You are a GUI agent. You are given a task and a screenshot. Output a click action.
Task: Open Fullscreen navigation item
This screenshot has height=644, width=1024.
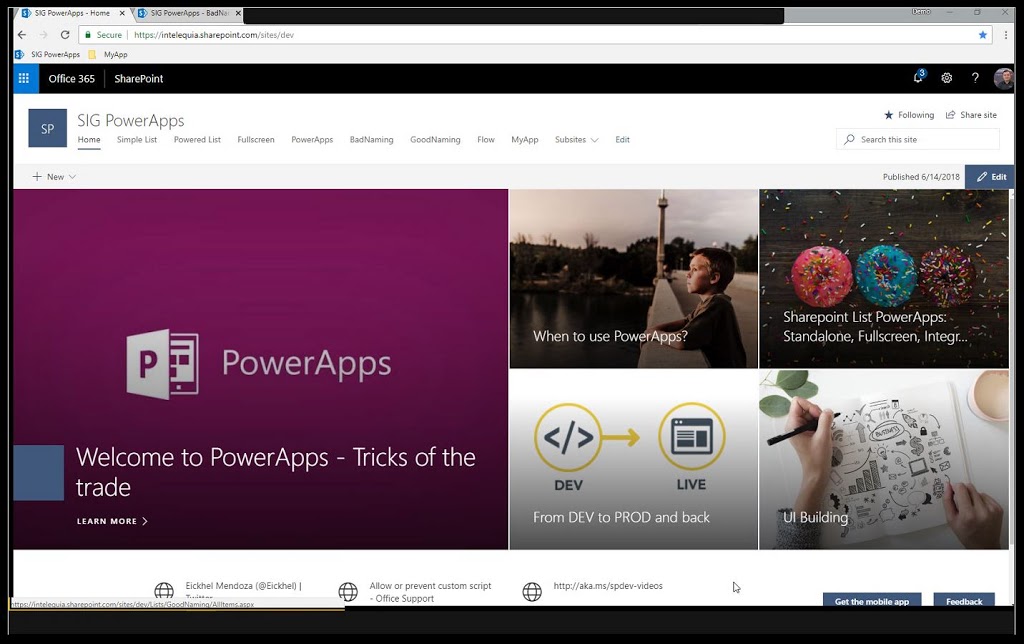pos(256,140)
